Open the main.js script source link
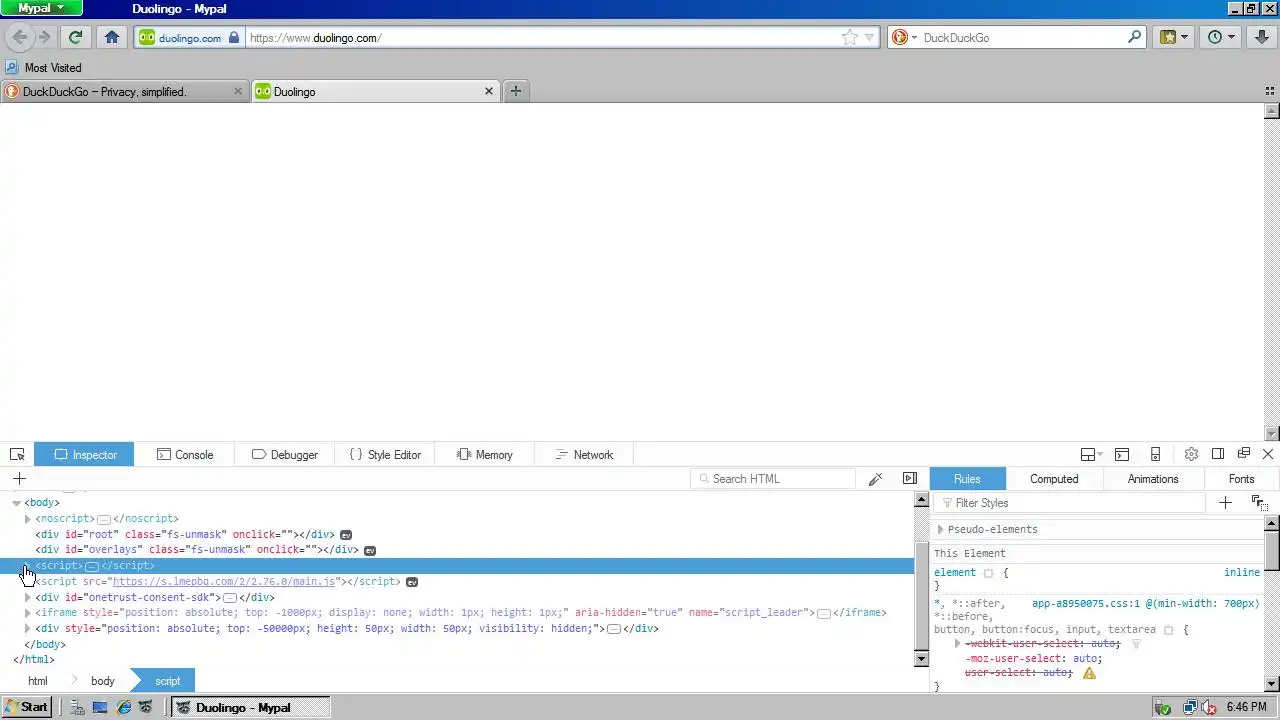 pyautogui.click(x=225, y=582)
